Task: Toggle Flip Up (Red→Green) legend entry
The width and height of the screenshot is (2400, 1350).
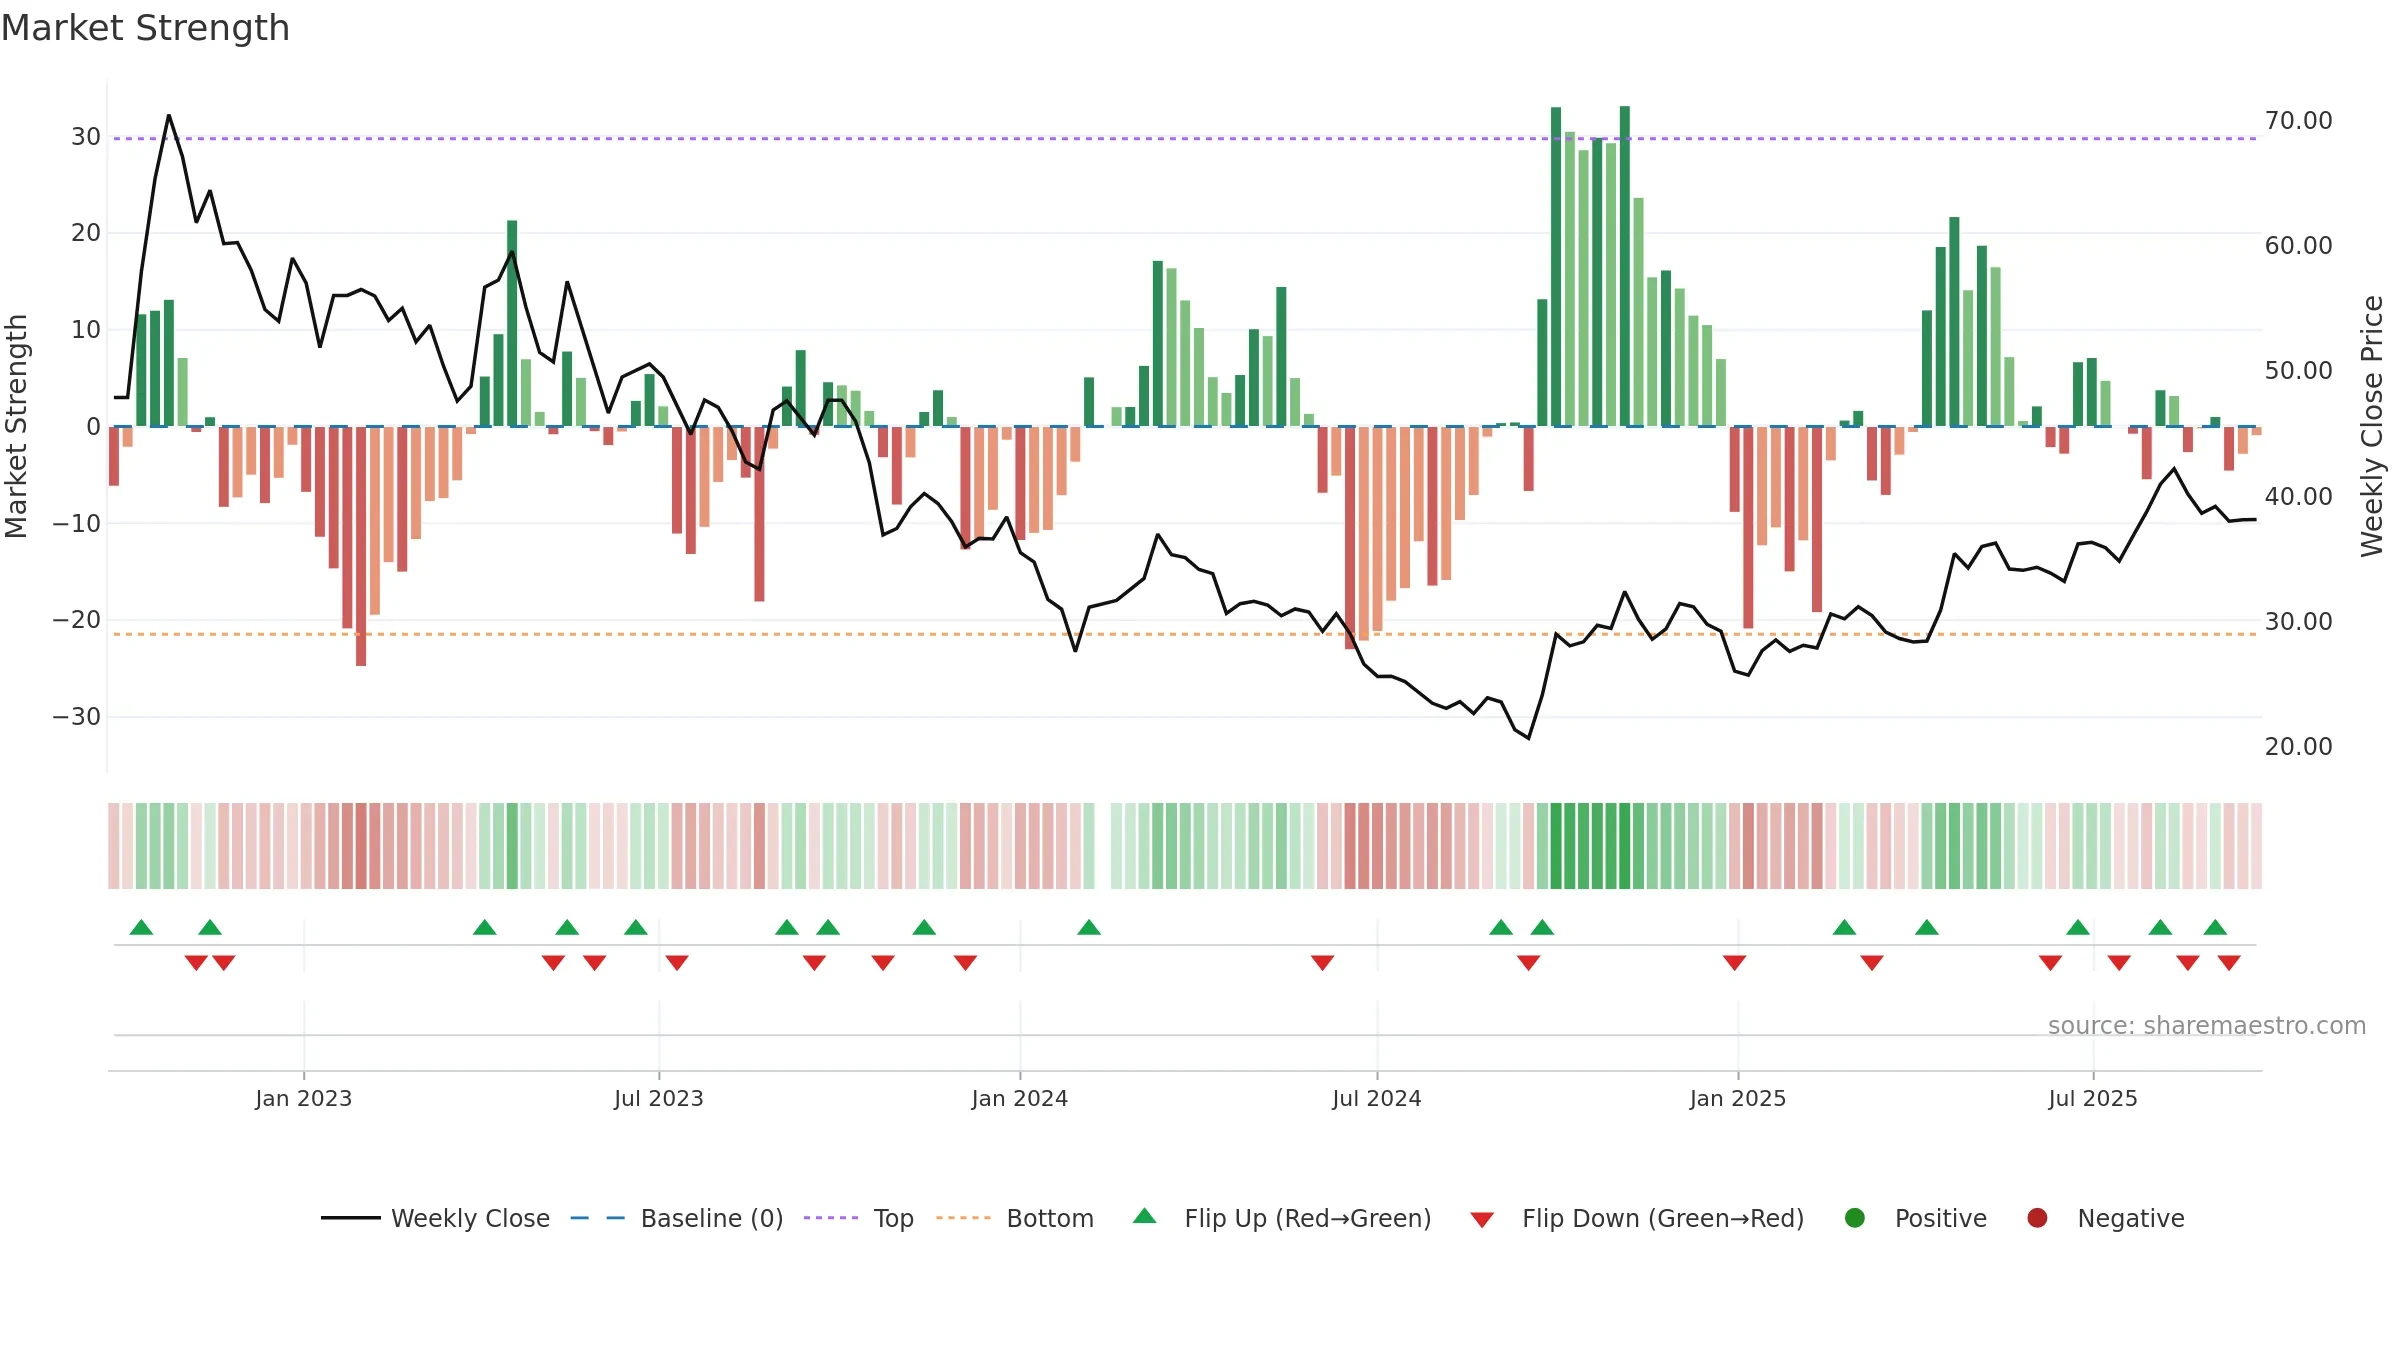Action: 1282,1218
